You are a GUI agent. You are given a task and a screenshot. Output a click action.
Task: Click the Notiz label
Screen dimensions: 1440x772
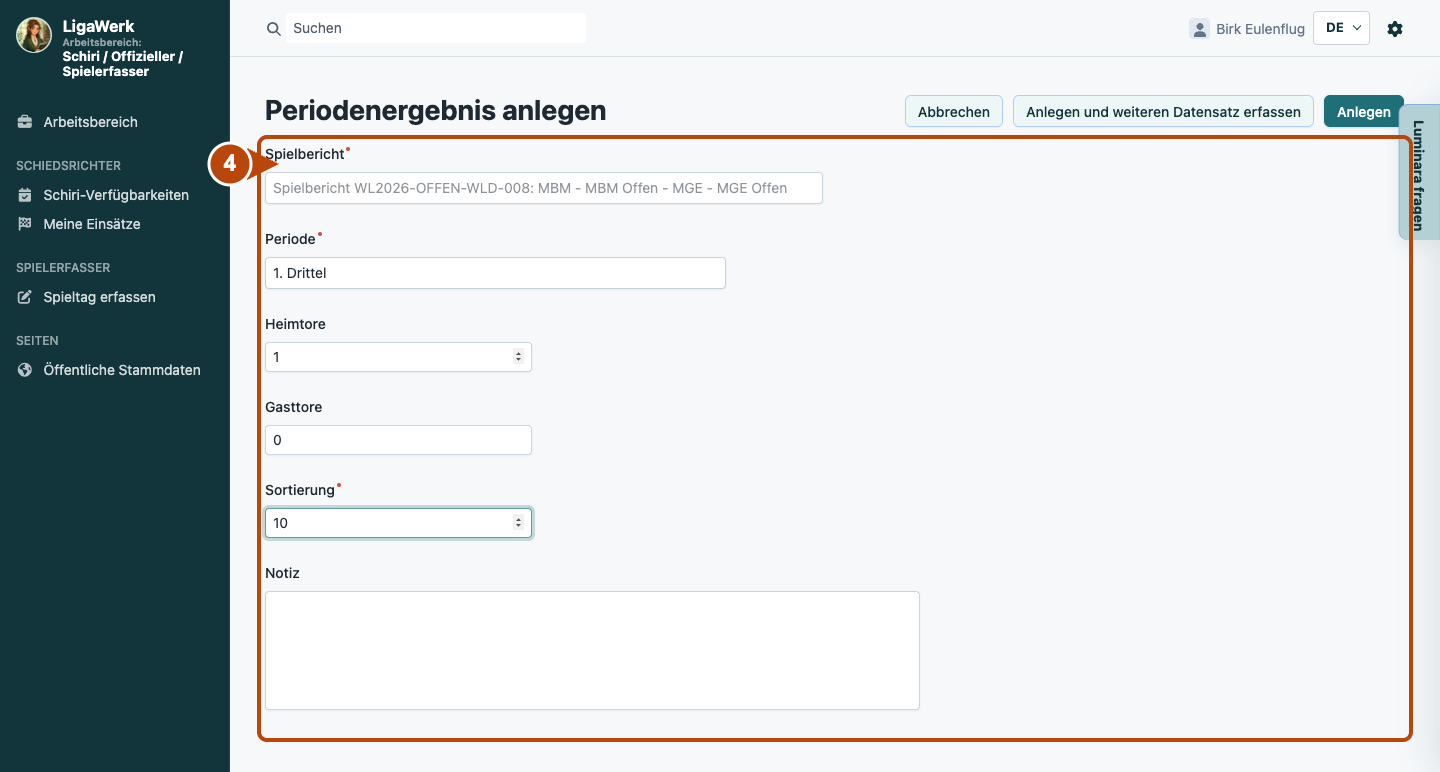coord(282,573)
